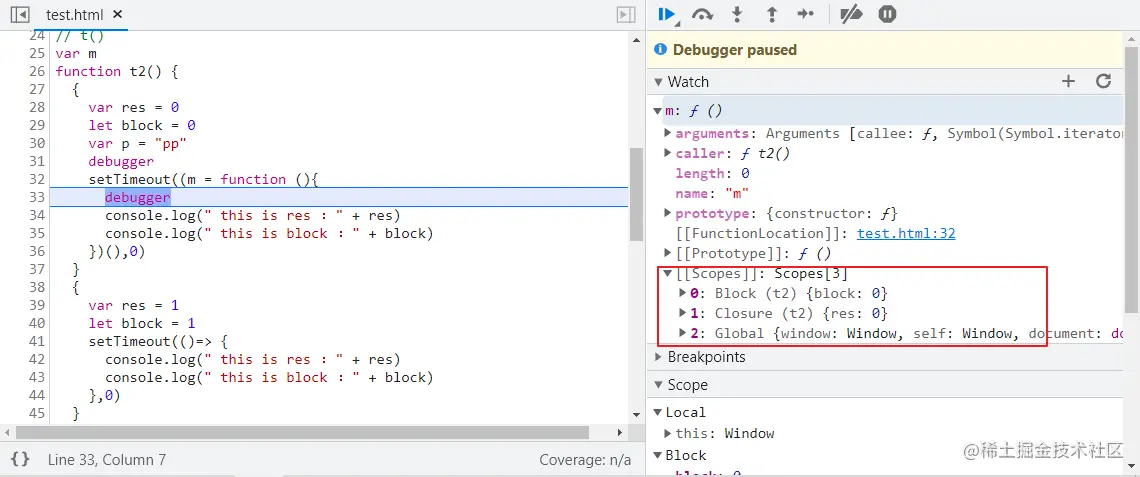Step over next function call
The height and width of the screenshot is (477, 1140).
[702, 14]
